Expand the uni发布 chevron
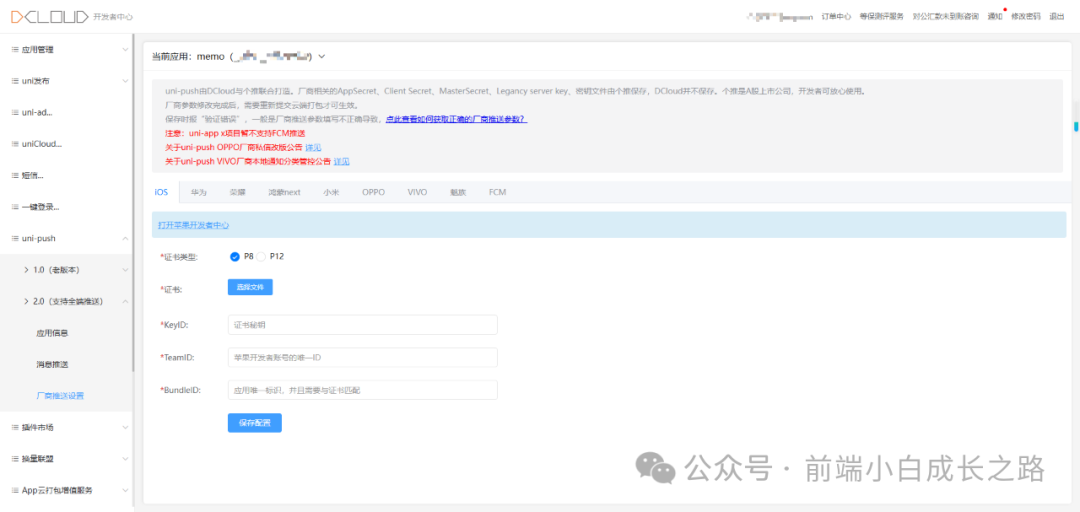Viewport: 1080px width, 512px height. (125, 81)
